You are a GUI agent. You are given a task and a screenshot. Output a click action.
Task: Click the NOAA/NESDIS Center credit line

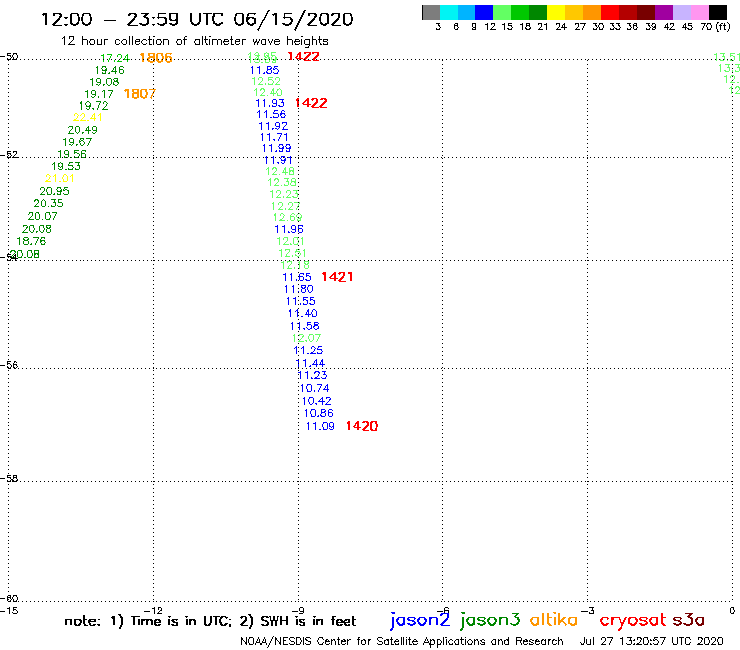coord(402,641)
